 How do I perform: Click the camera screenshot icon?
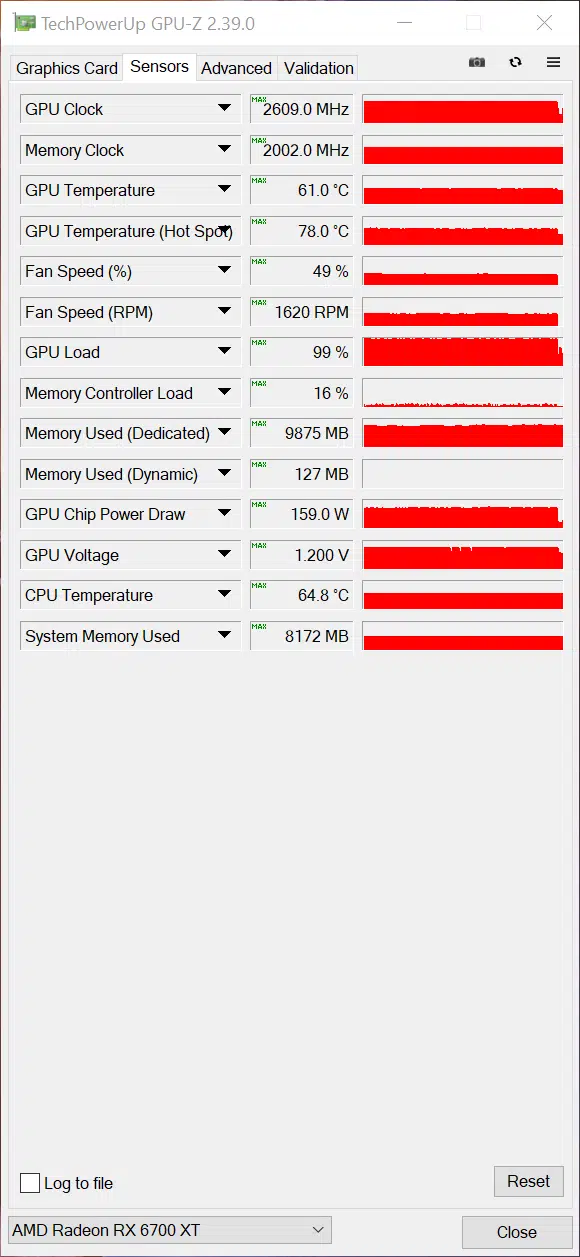[477, 62]
